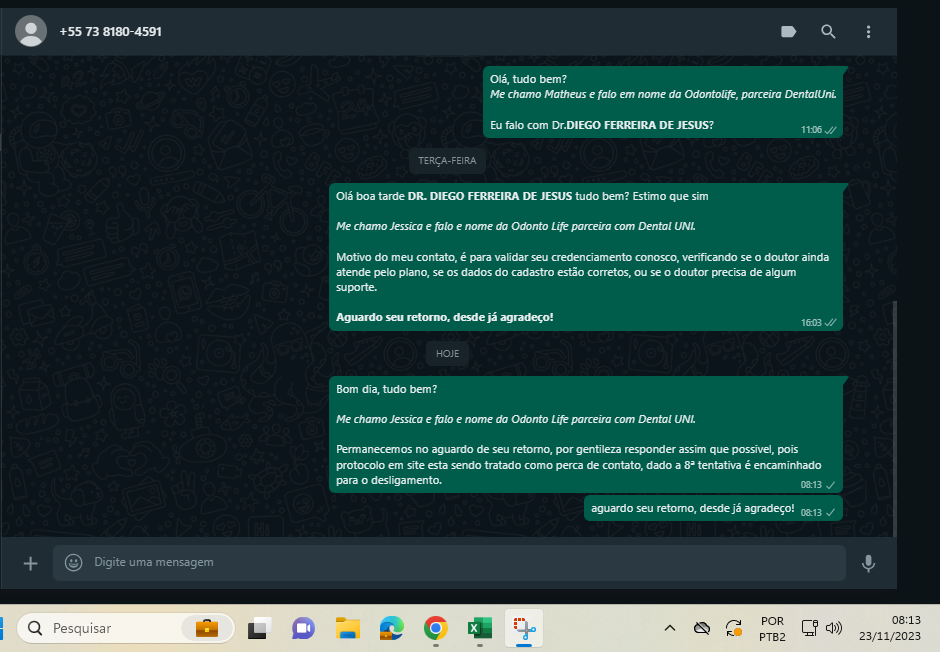Image resolution: width=940 pixels, height=652 pixels.
Task: Open the volume speaker control
Action: coord(834,628)
